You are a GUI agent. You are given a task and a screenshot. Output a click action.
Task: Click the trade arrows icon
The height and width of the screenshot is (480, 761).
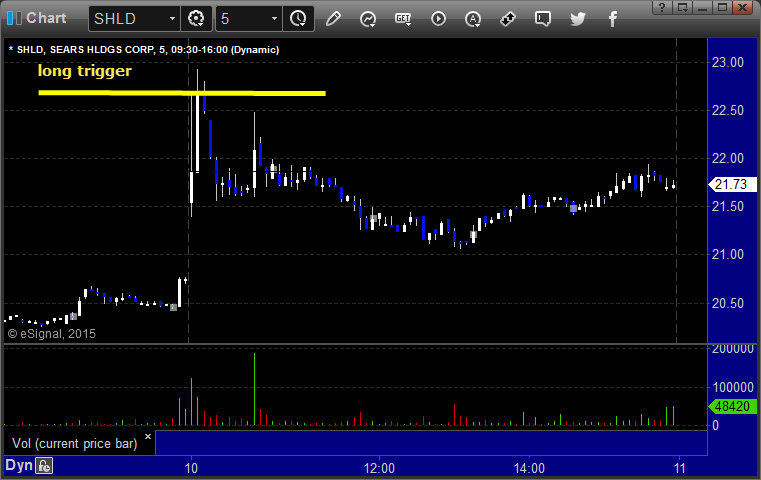508,19
